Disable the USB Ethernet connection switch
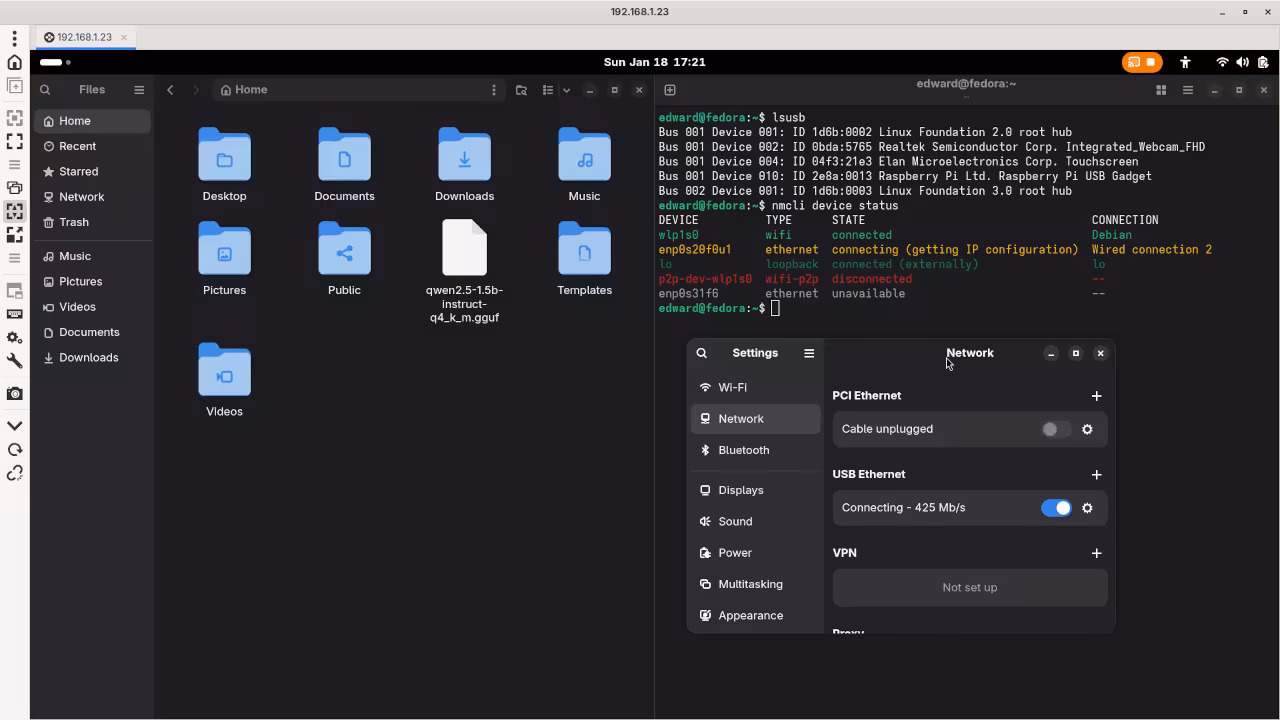 [1055, 508]
